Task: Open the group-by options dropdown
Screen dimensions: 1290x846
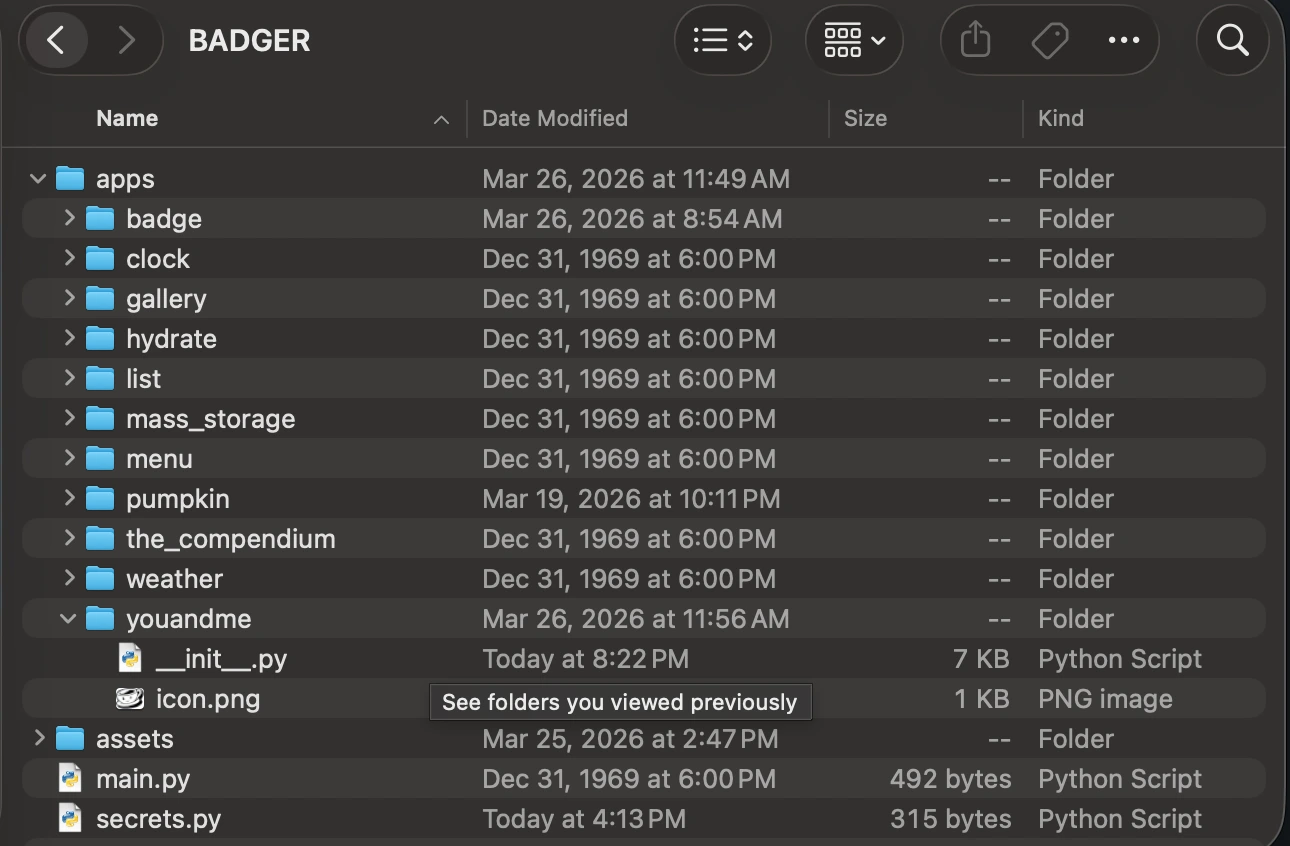Action: [854, 40]
